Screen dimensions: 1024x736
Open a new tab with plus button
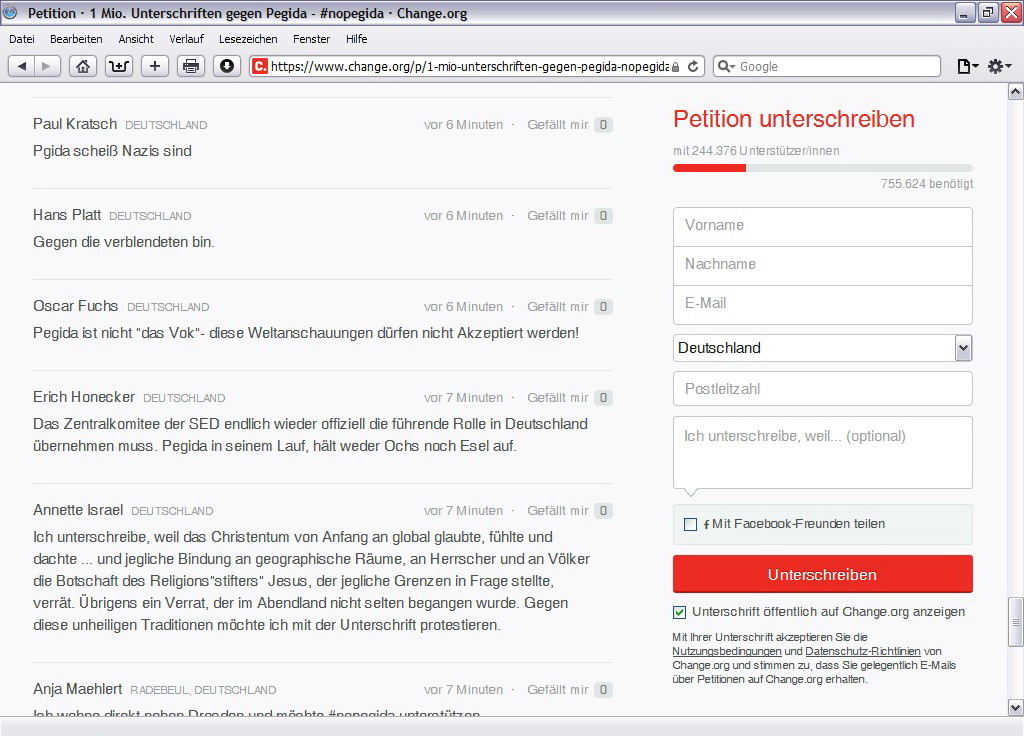155,66
